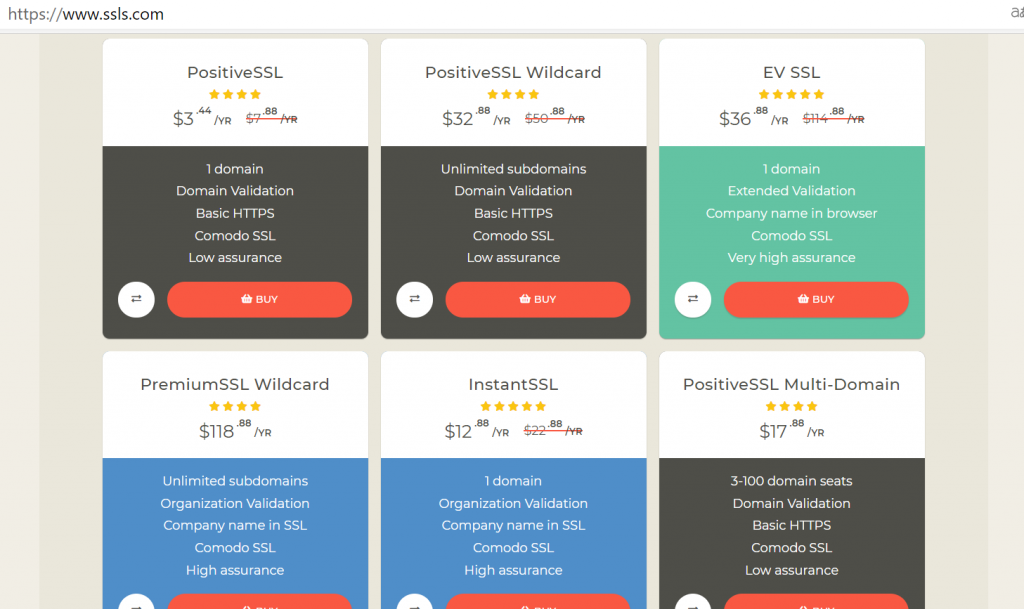This screenshot has width=1024, height=609.
Task: Click the compare icon on the PositiveSSL card
Action: point(136,299)
